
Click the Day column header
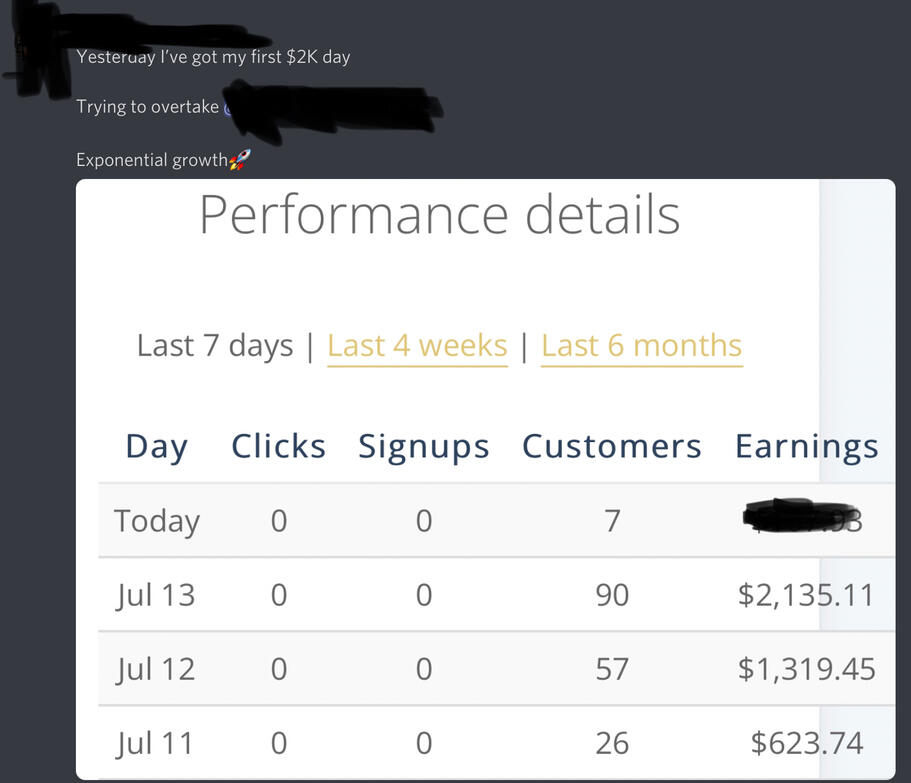pyautogui.click(x=156, y=447)
